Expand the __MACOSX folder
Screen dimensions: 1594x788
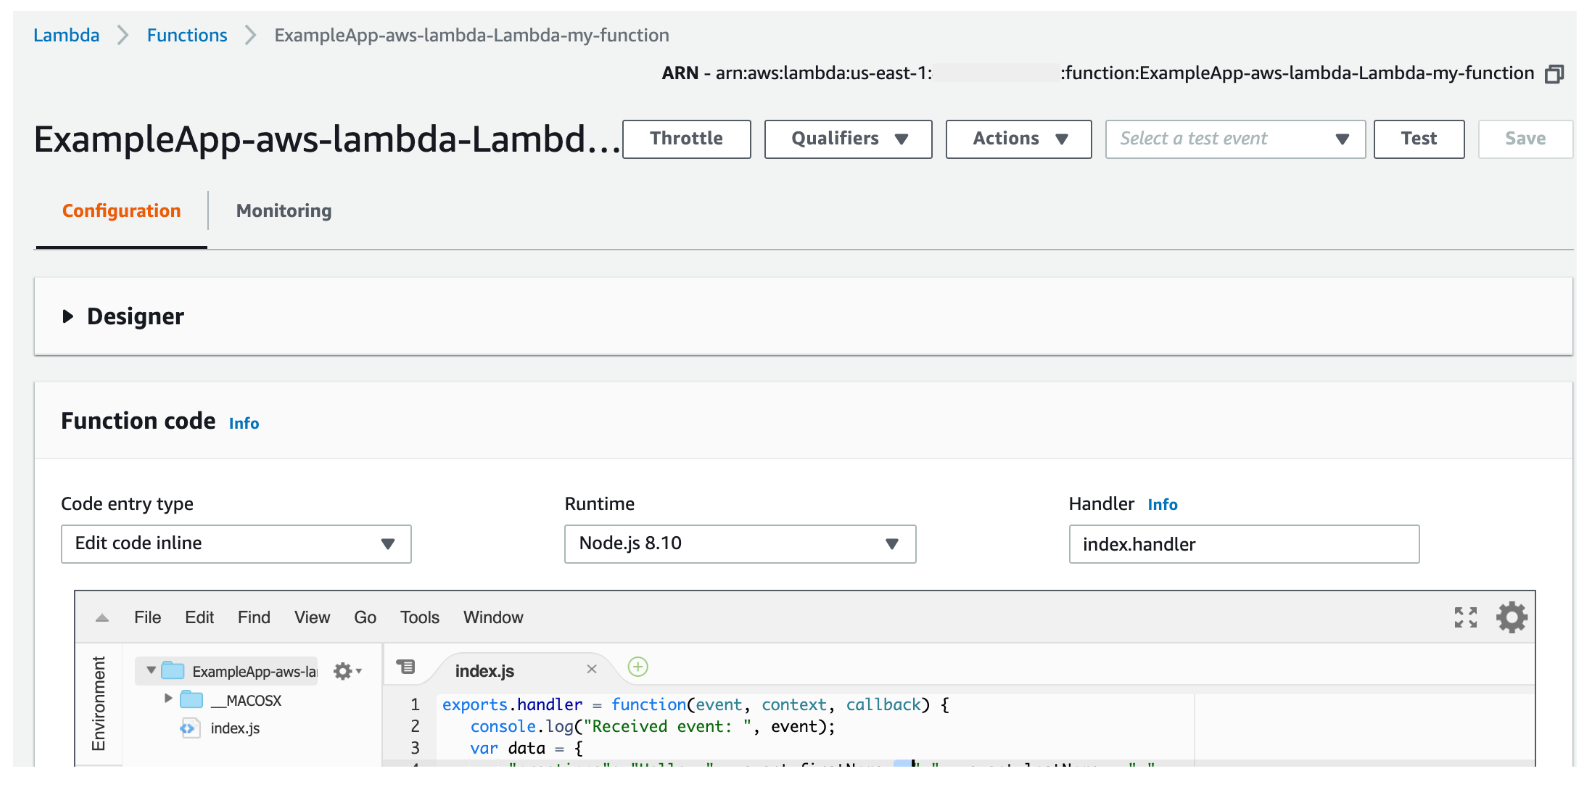pos(168,699)
